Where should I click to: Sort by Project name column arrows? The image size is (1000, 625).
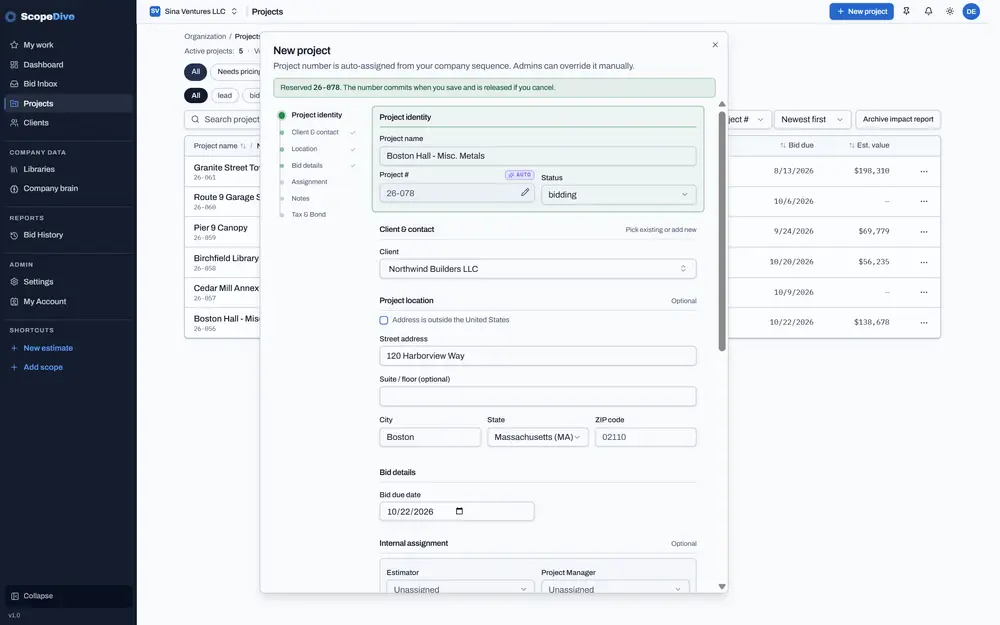243,146
